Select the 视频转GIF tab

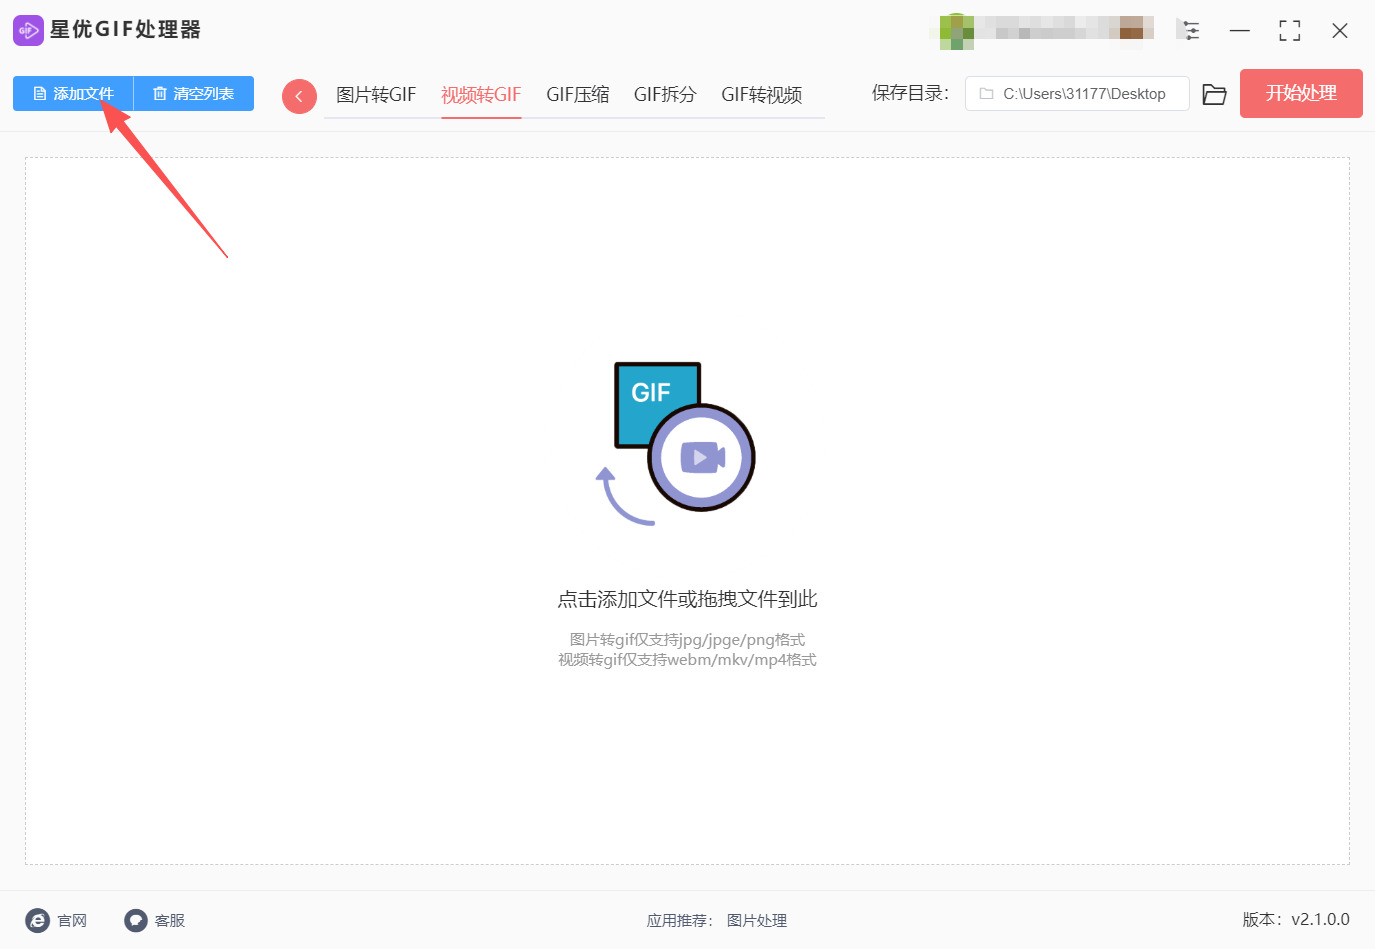[481, 95]
